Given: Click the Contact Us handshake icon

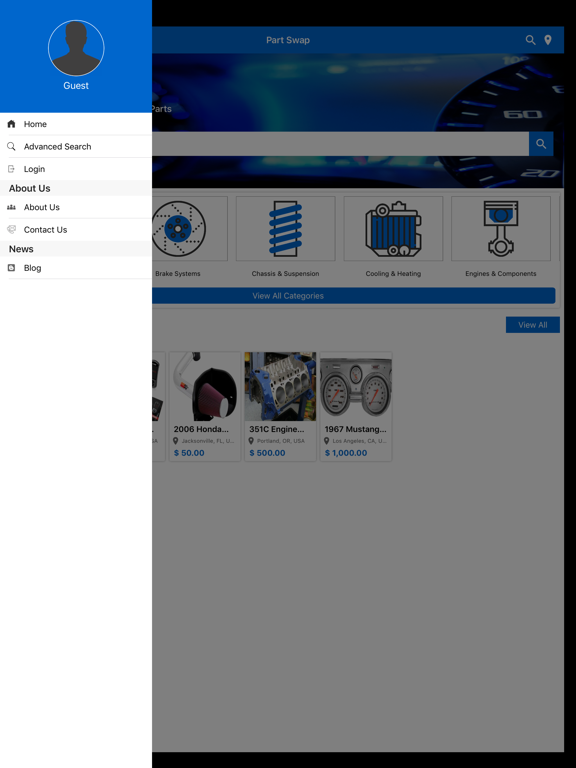Looking at the screenshot, I should 11,229.
